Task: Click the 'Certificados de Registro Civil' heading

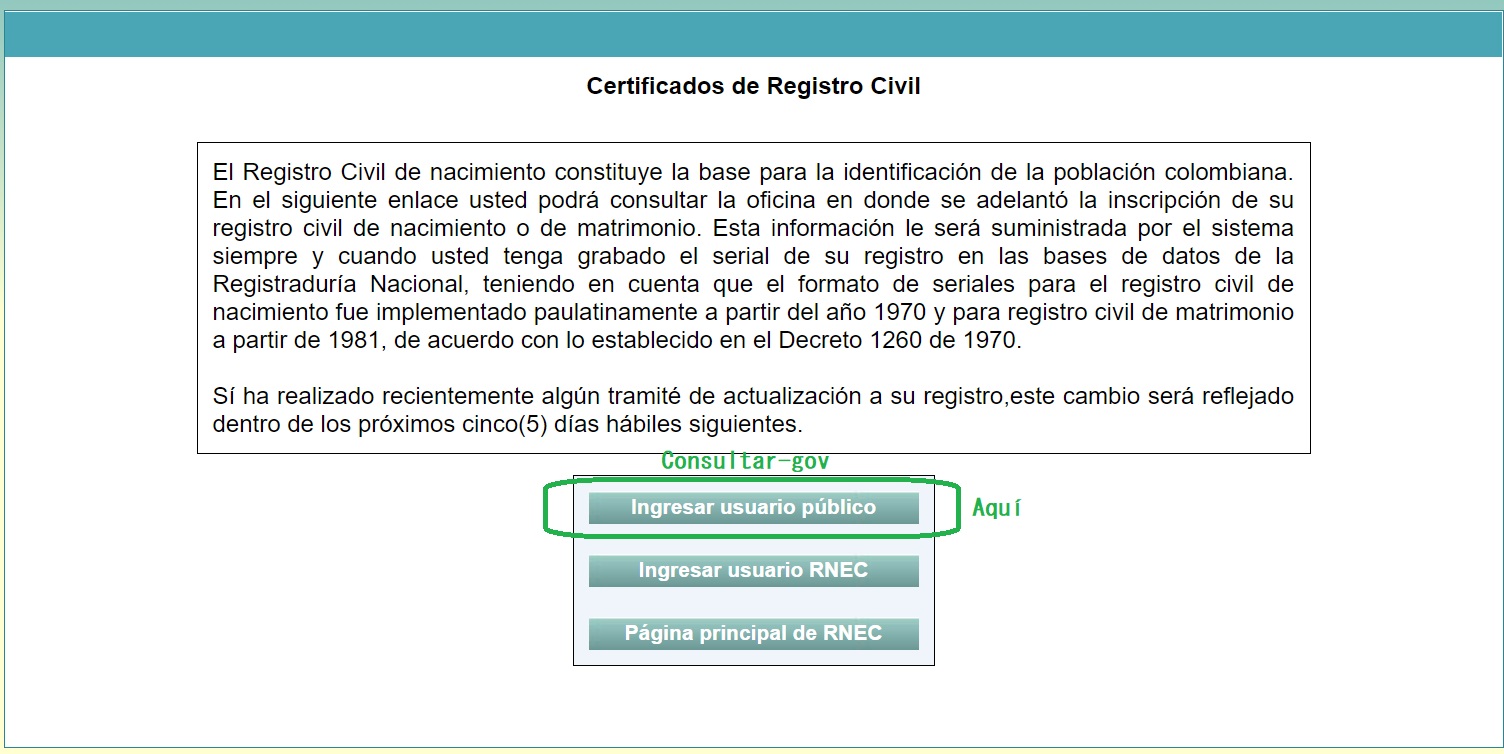Action: point(753,86)
